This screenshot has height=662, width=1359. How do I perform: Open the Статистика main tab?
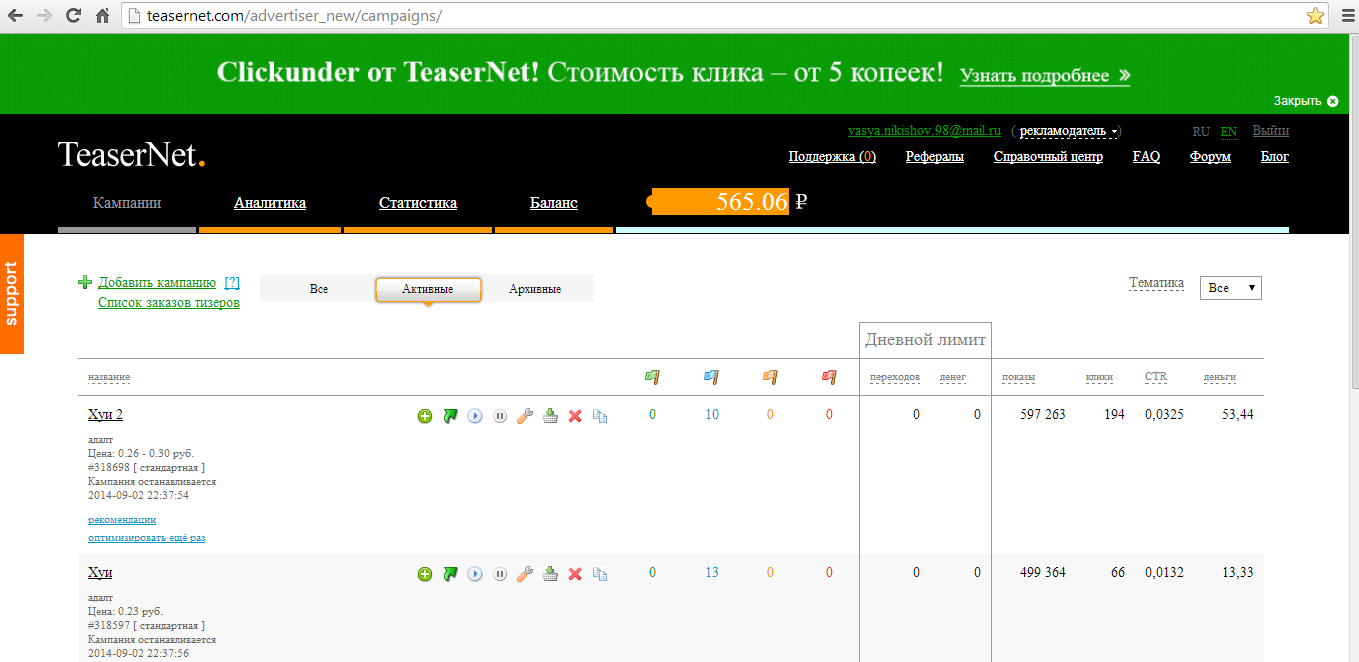tap(418, 203)
